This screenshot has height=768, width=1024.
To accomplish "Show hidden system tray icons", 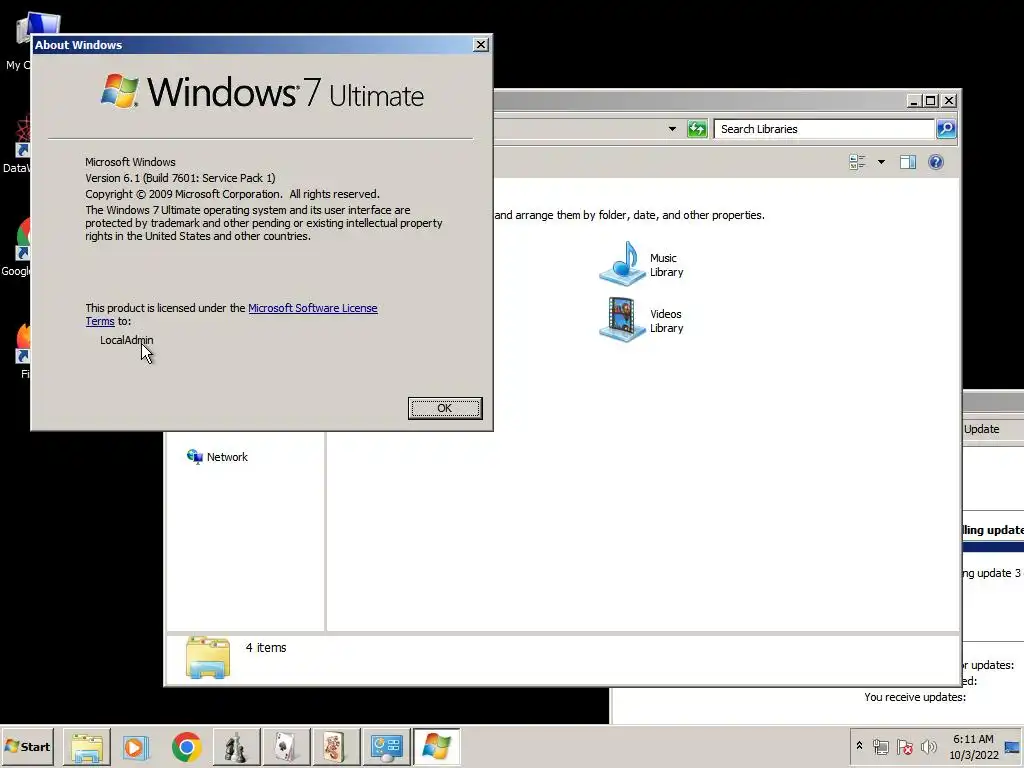I will 859,746.
